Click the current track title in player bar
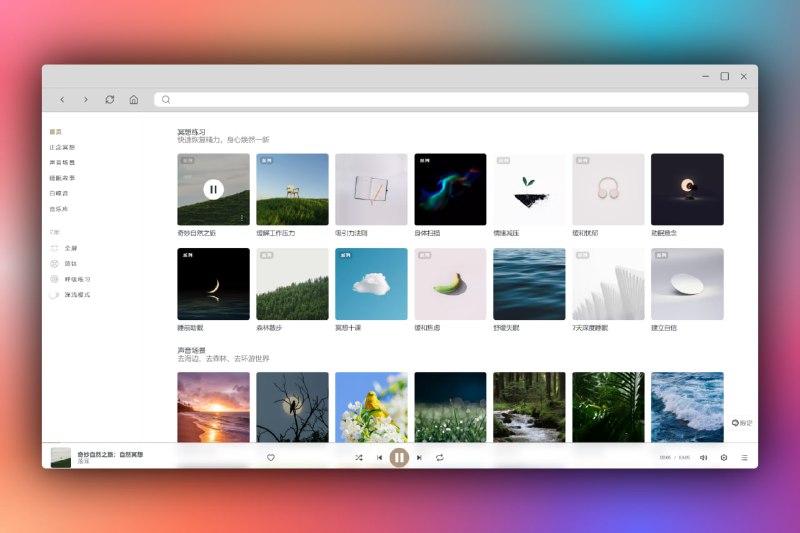The image size is (800, 533). click(110, 454)
